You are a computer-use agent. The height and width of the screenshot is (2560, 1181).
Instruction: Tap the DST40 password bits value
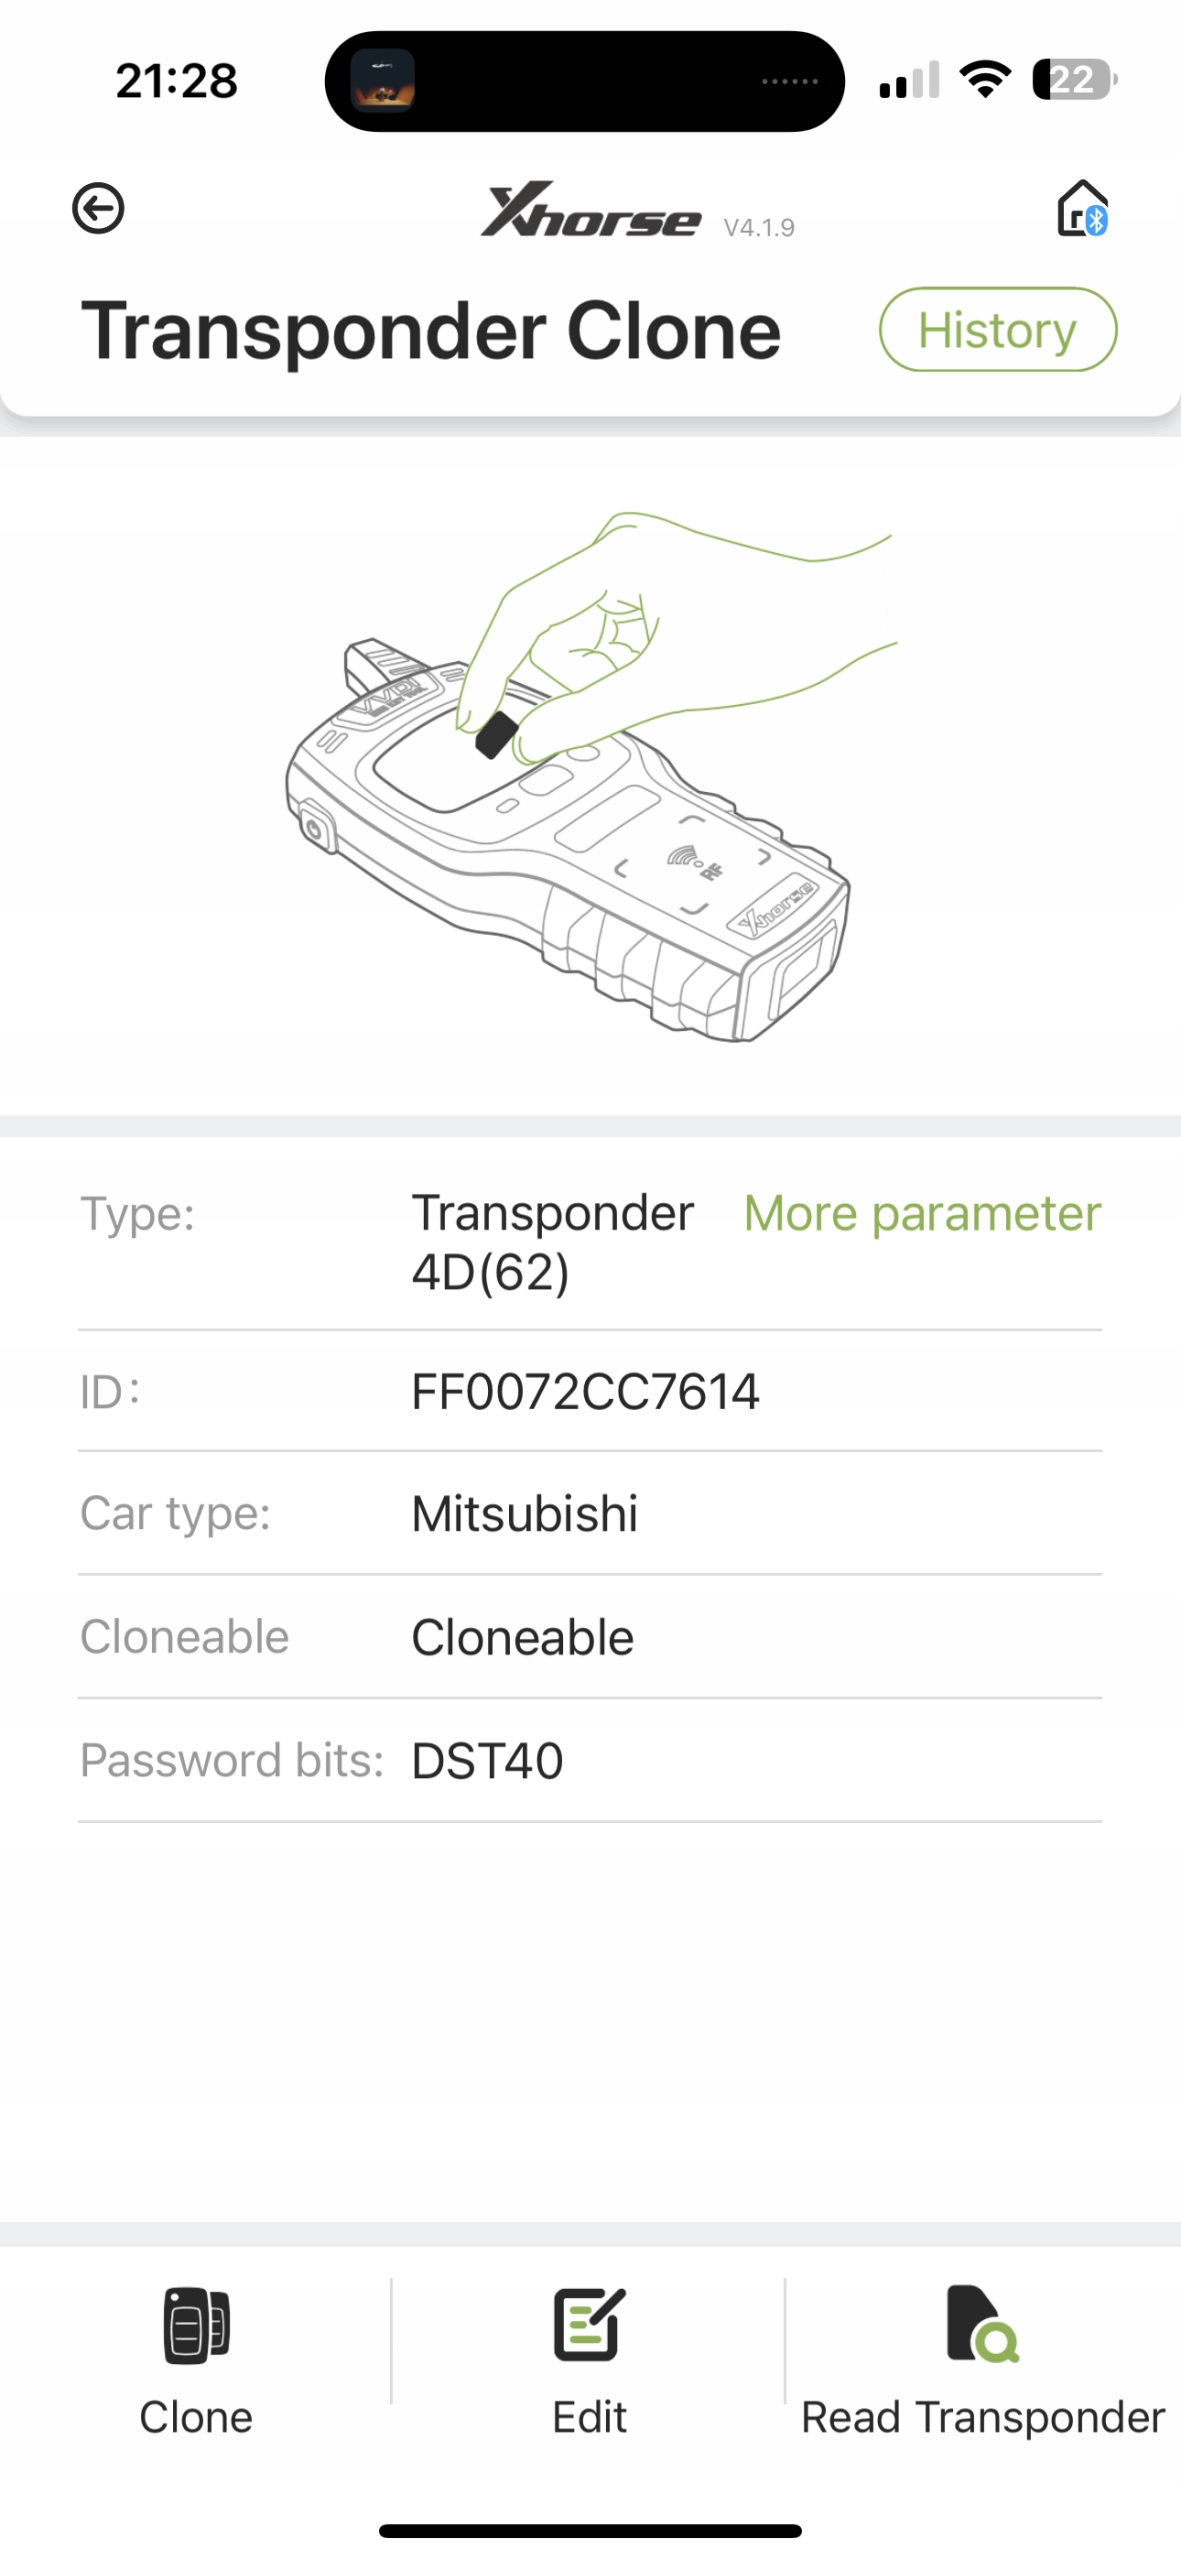488,1760
